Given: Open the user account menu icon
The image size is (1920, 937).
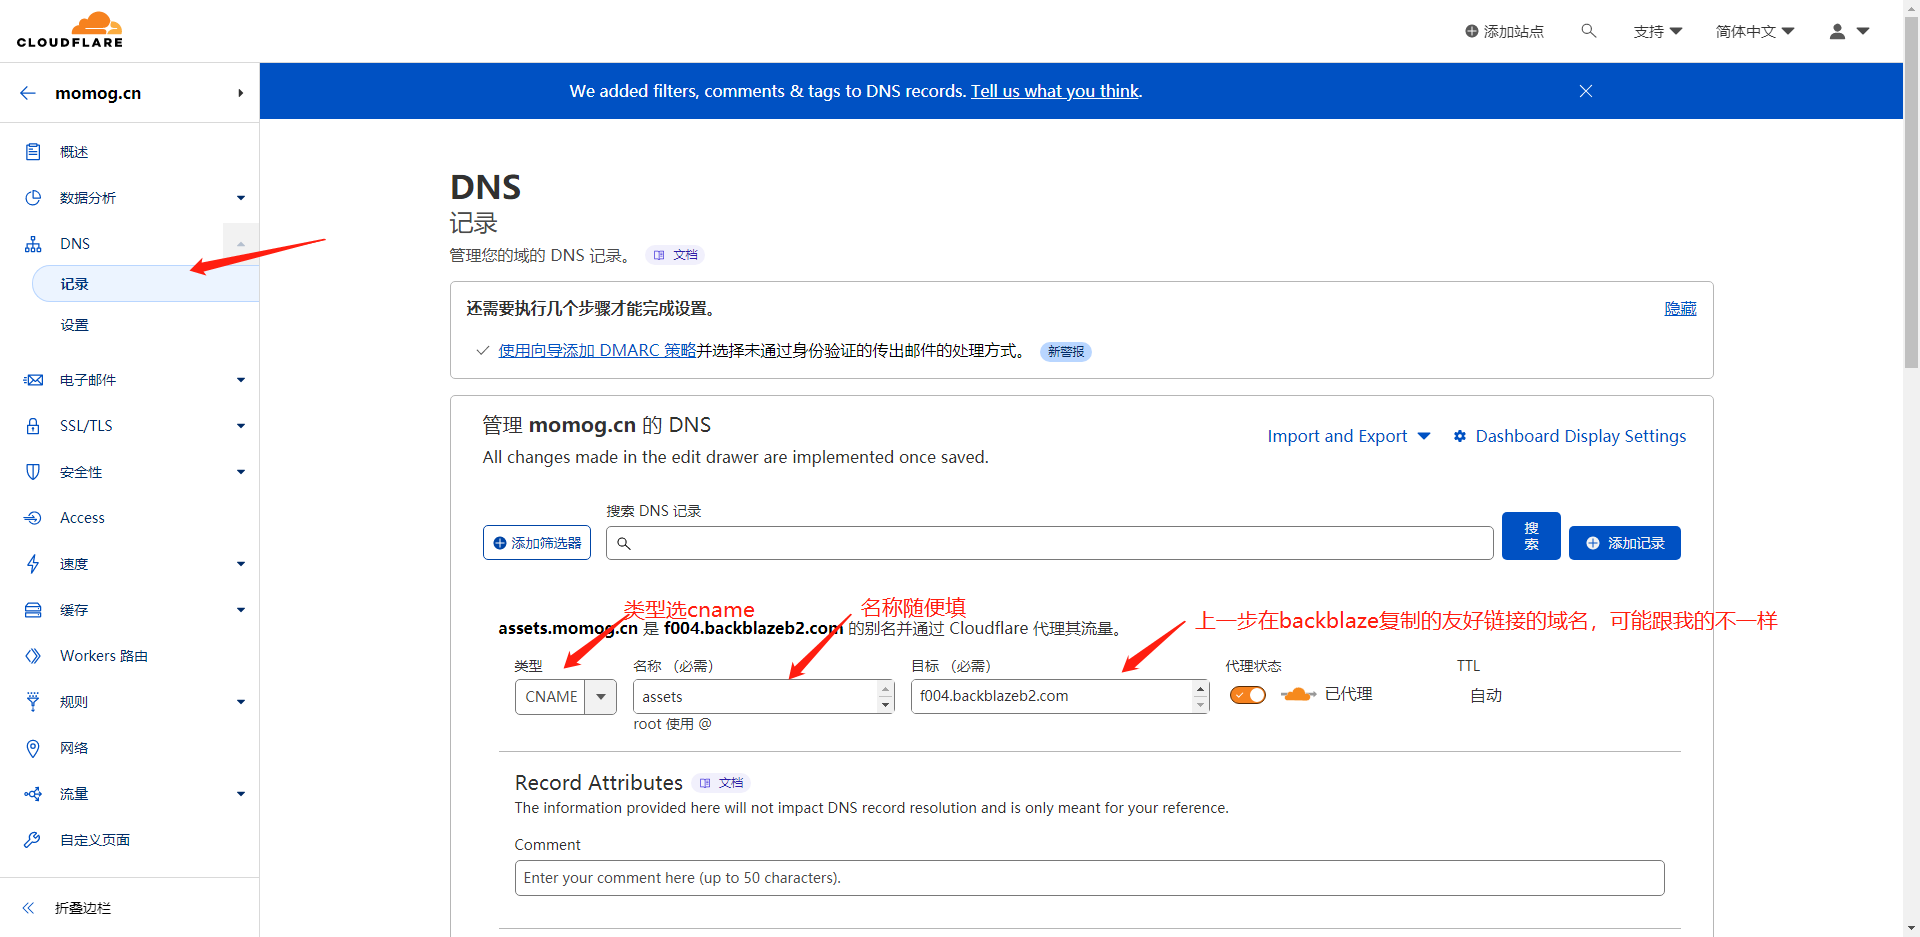Looking at the screenshot, I should point(1837,31).
